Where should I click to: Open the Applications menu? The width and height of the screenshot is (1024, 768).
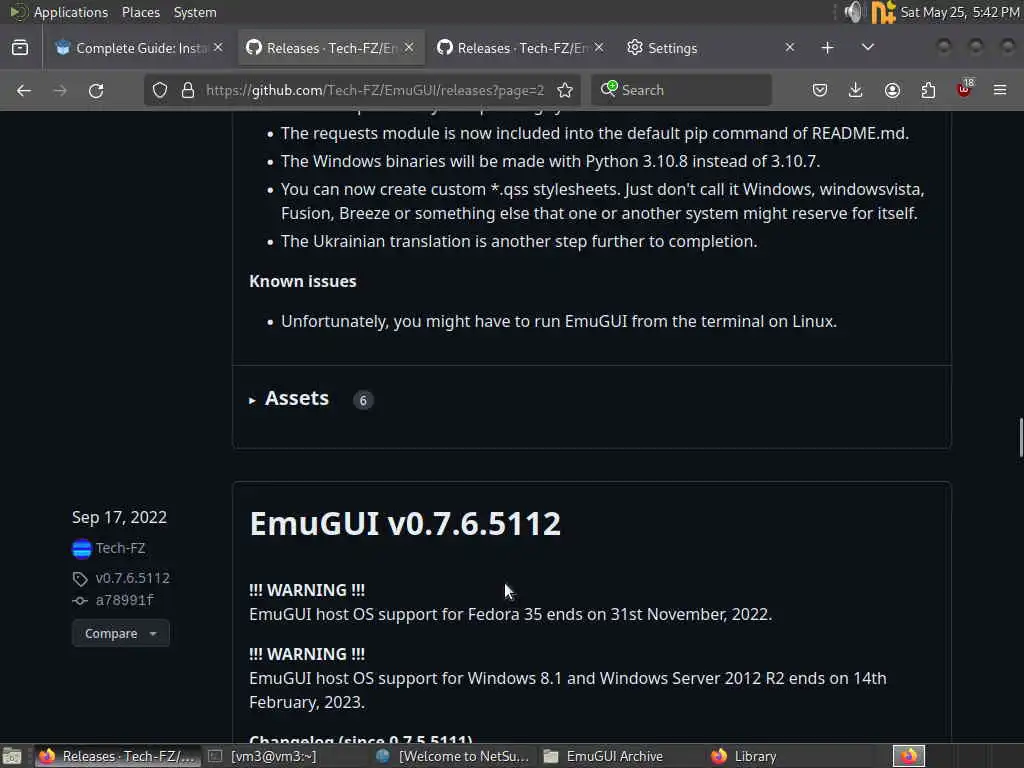[71, 12]
